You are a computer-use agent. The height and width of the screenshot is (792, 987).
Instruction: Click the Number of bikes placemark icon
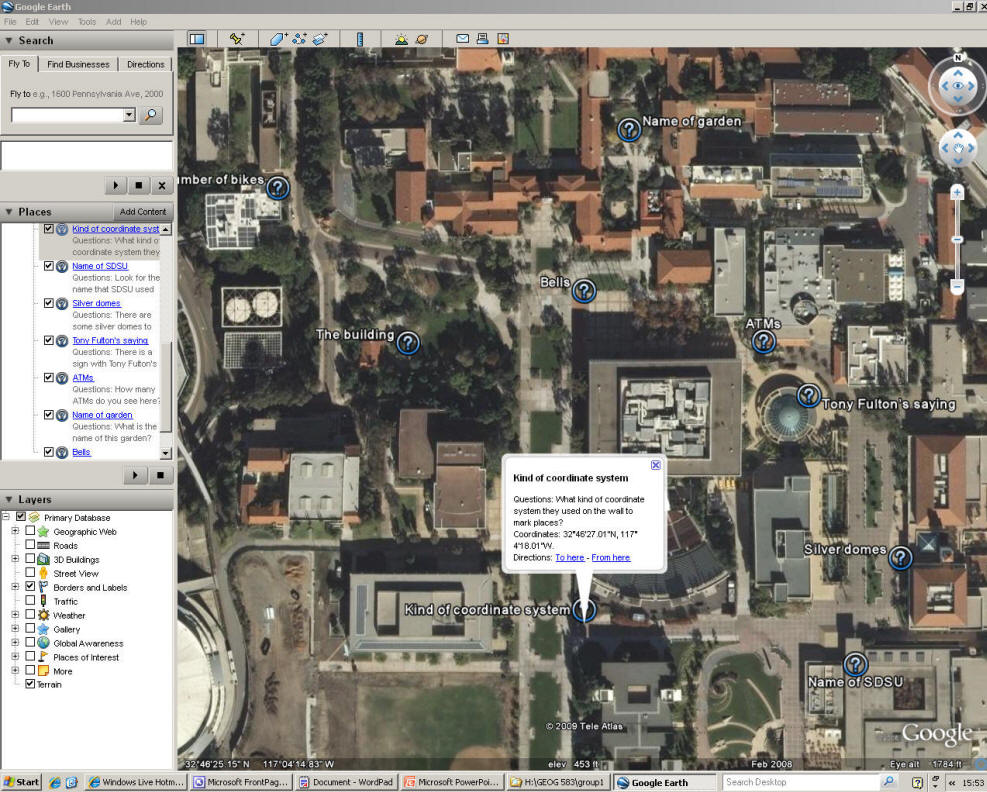278,188
